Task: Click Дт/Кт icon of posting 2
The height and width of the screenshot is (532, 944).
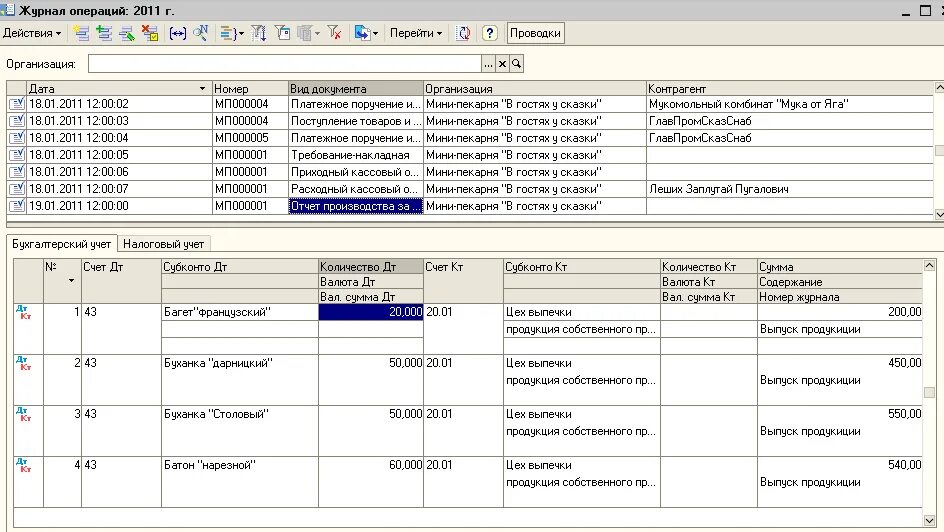Action: tap(23, 363)
